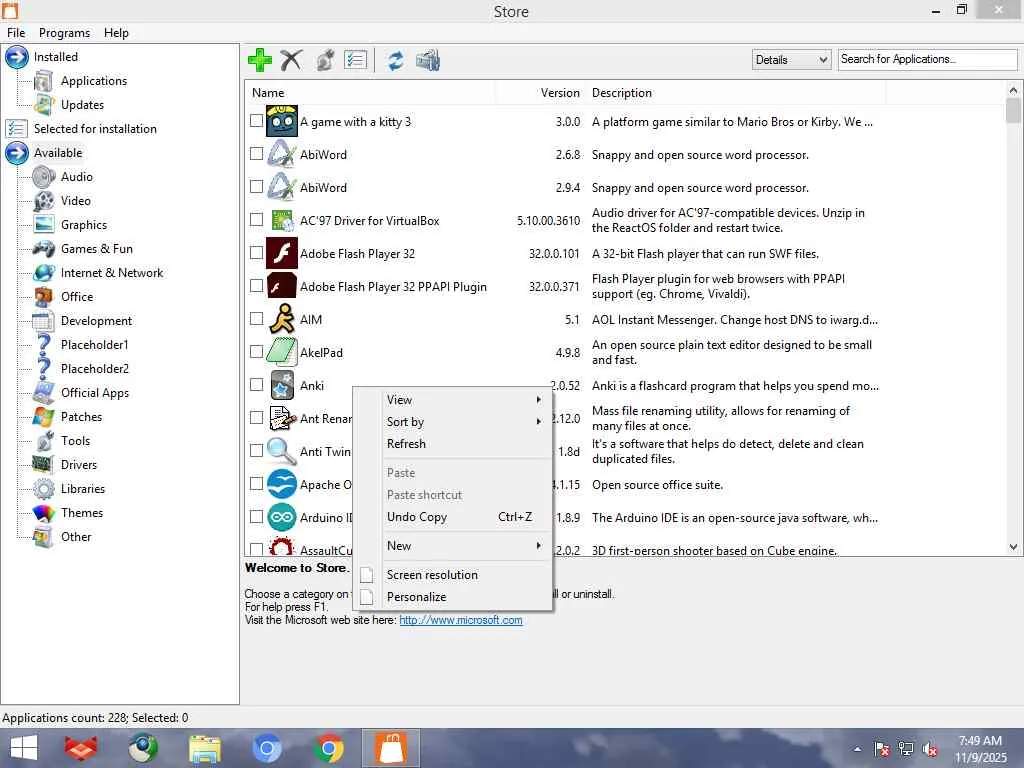Click the green plus Install icon
This screenshot has height=768, width=1024.
(260, 60)
